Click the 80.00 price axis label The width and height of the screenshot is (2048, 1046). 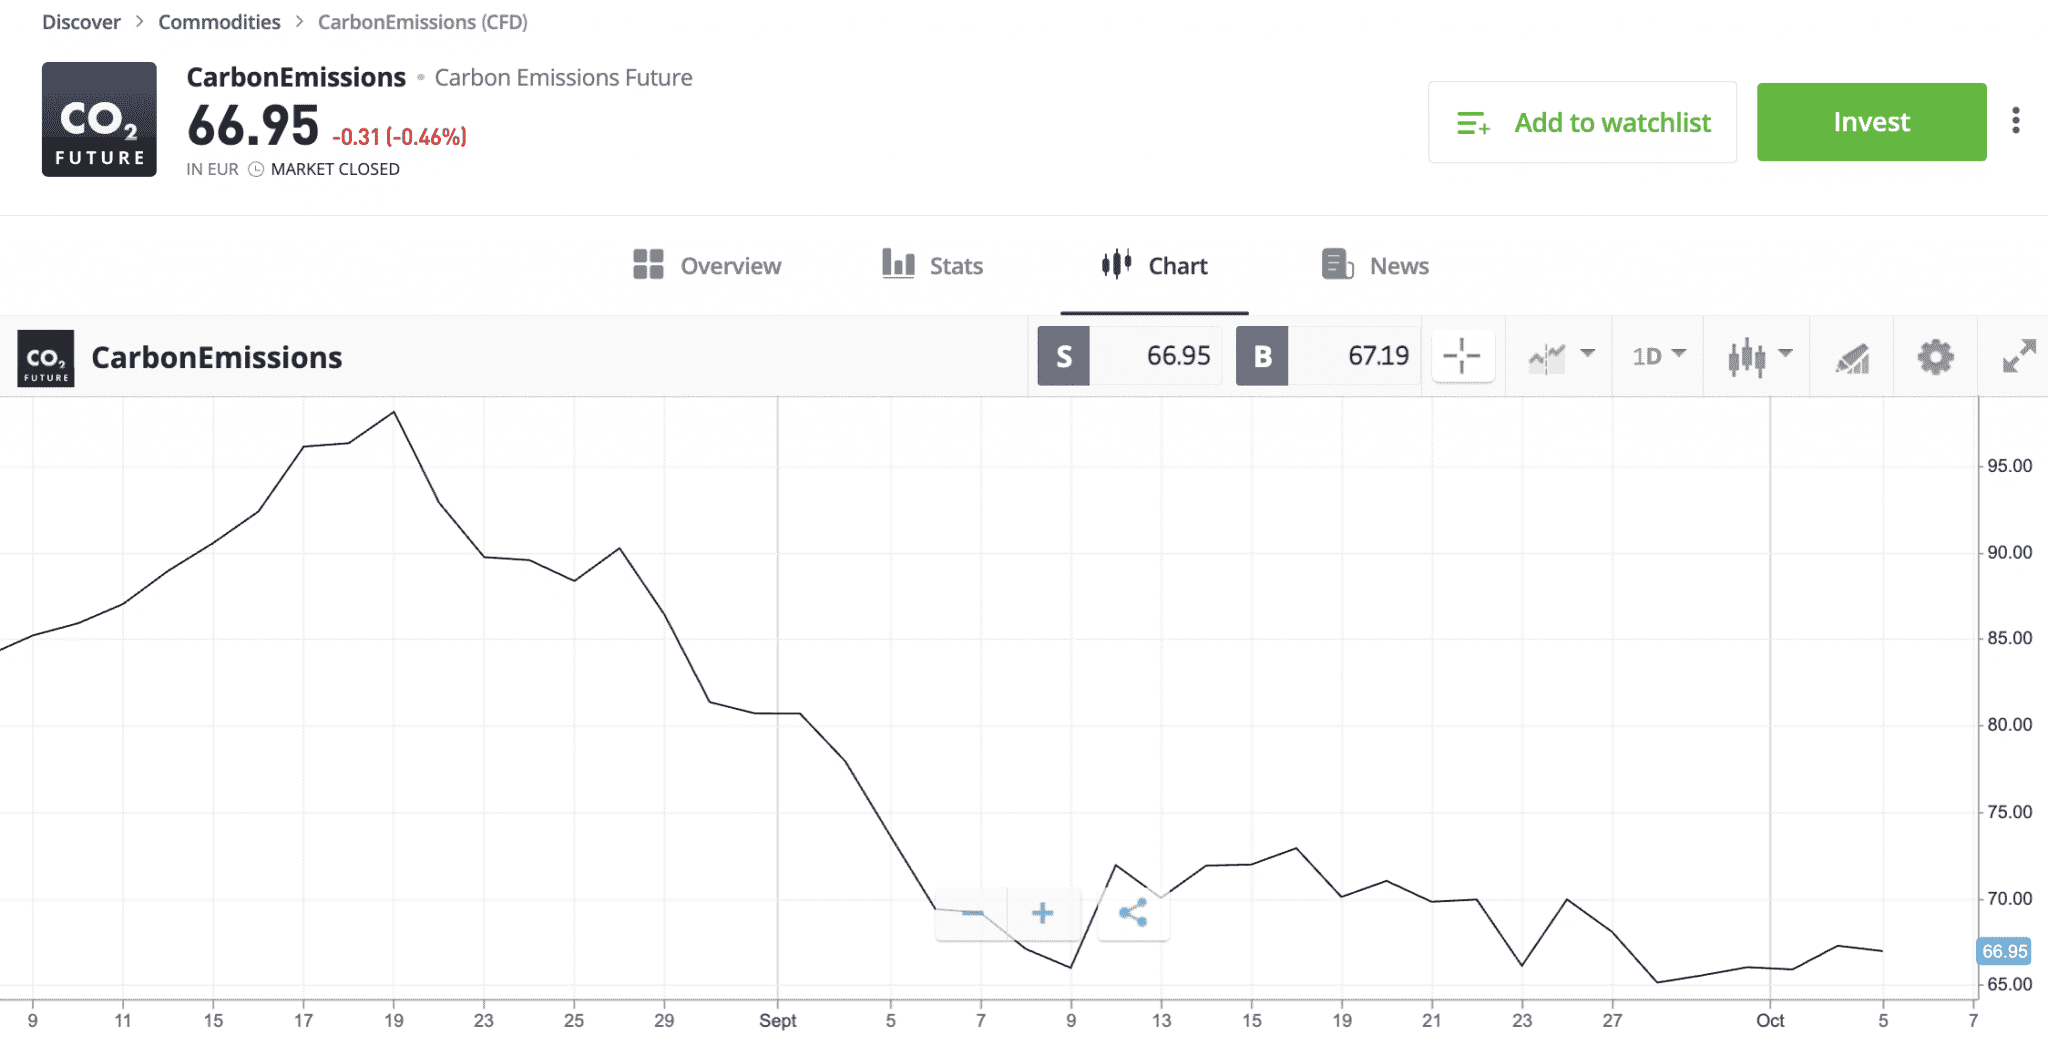2009,725
